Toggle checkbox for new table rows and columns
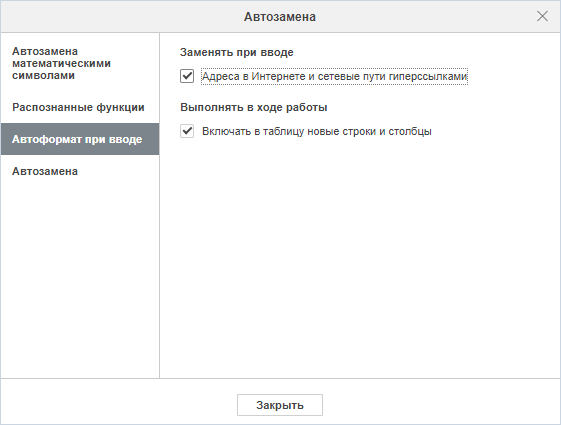 click(x=187, y=131)
